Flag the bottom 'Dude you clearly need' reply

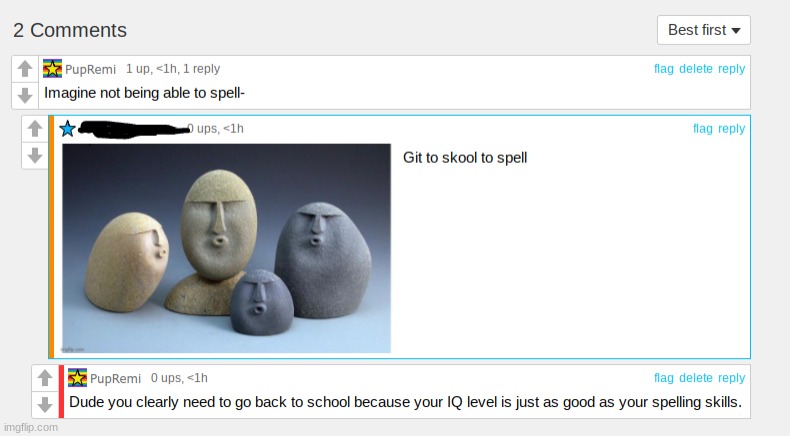664,378
